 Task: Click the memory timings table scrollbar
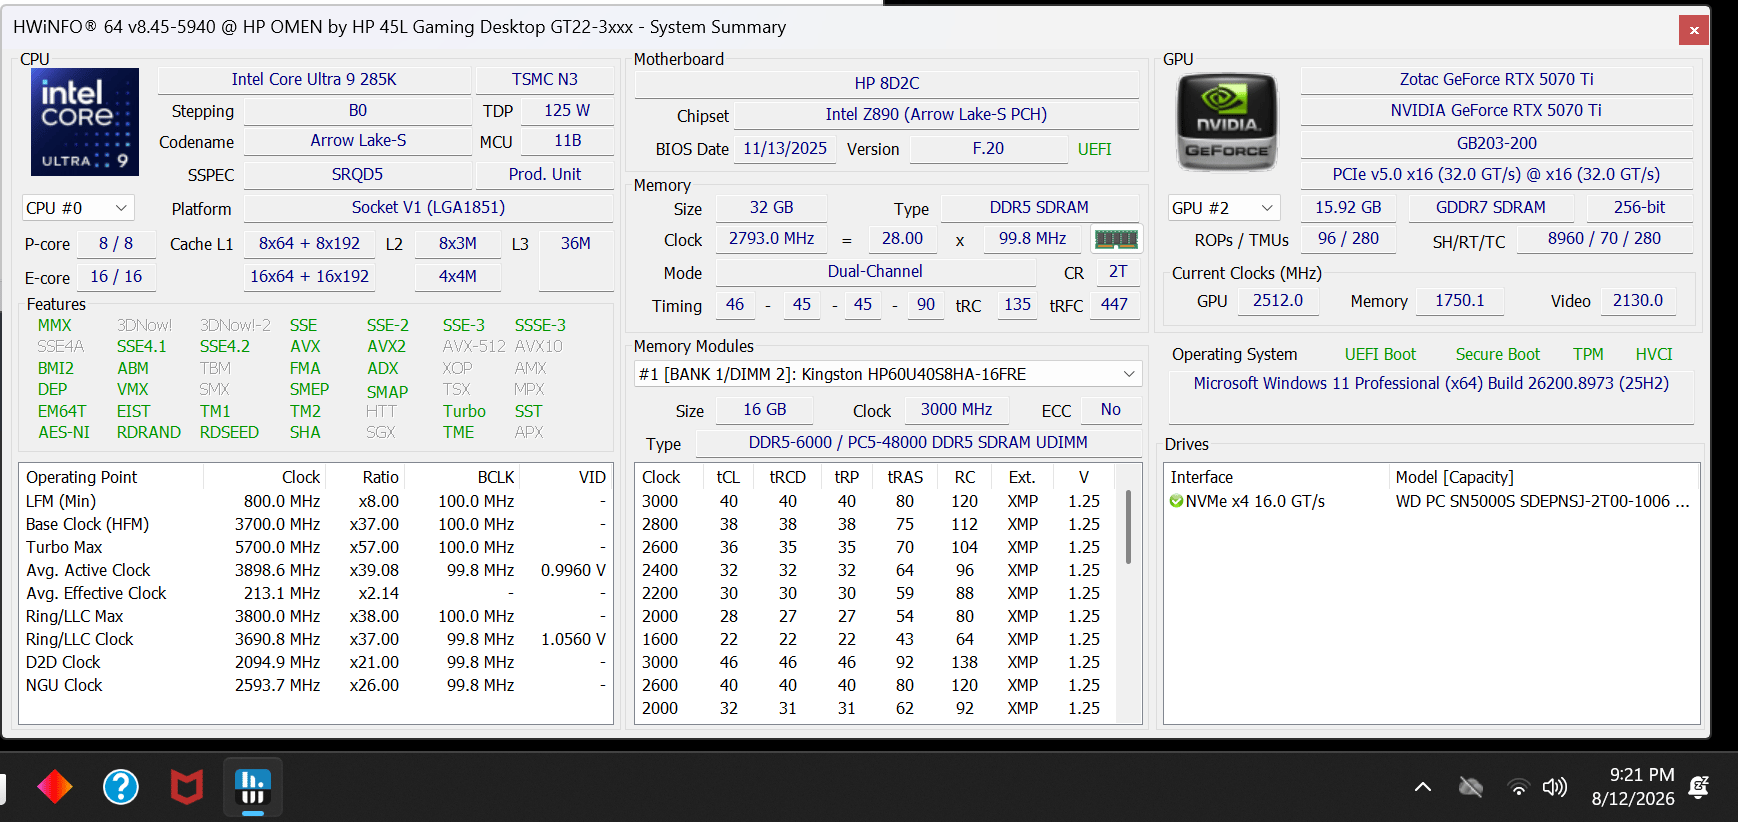coord(1128,528)
